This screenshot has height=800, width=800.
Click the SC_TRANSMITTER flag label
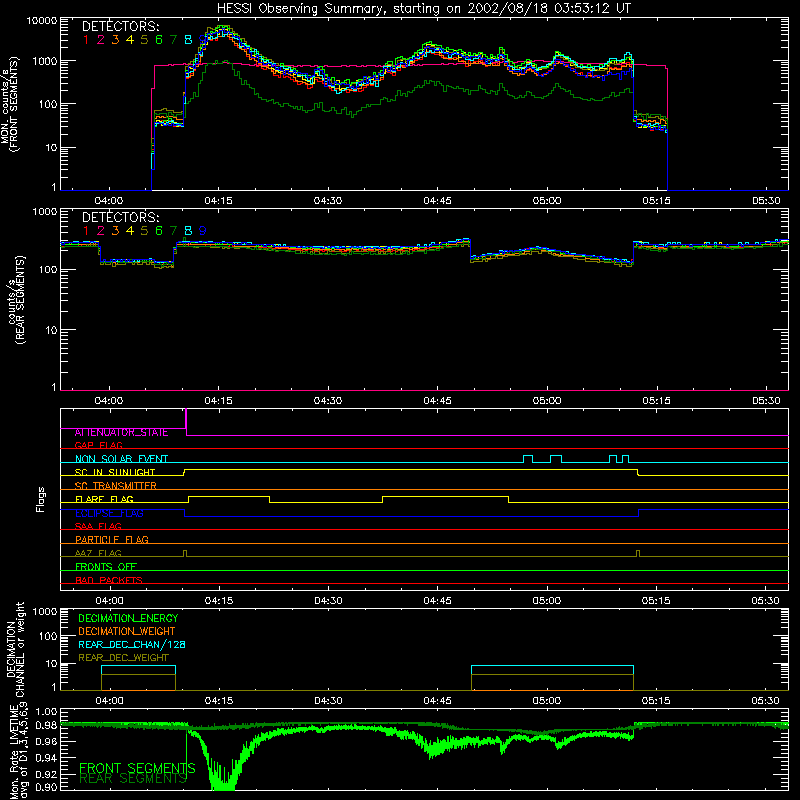(x=116, y=486)
